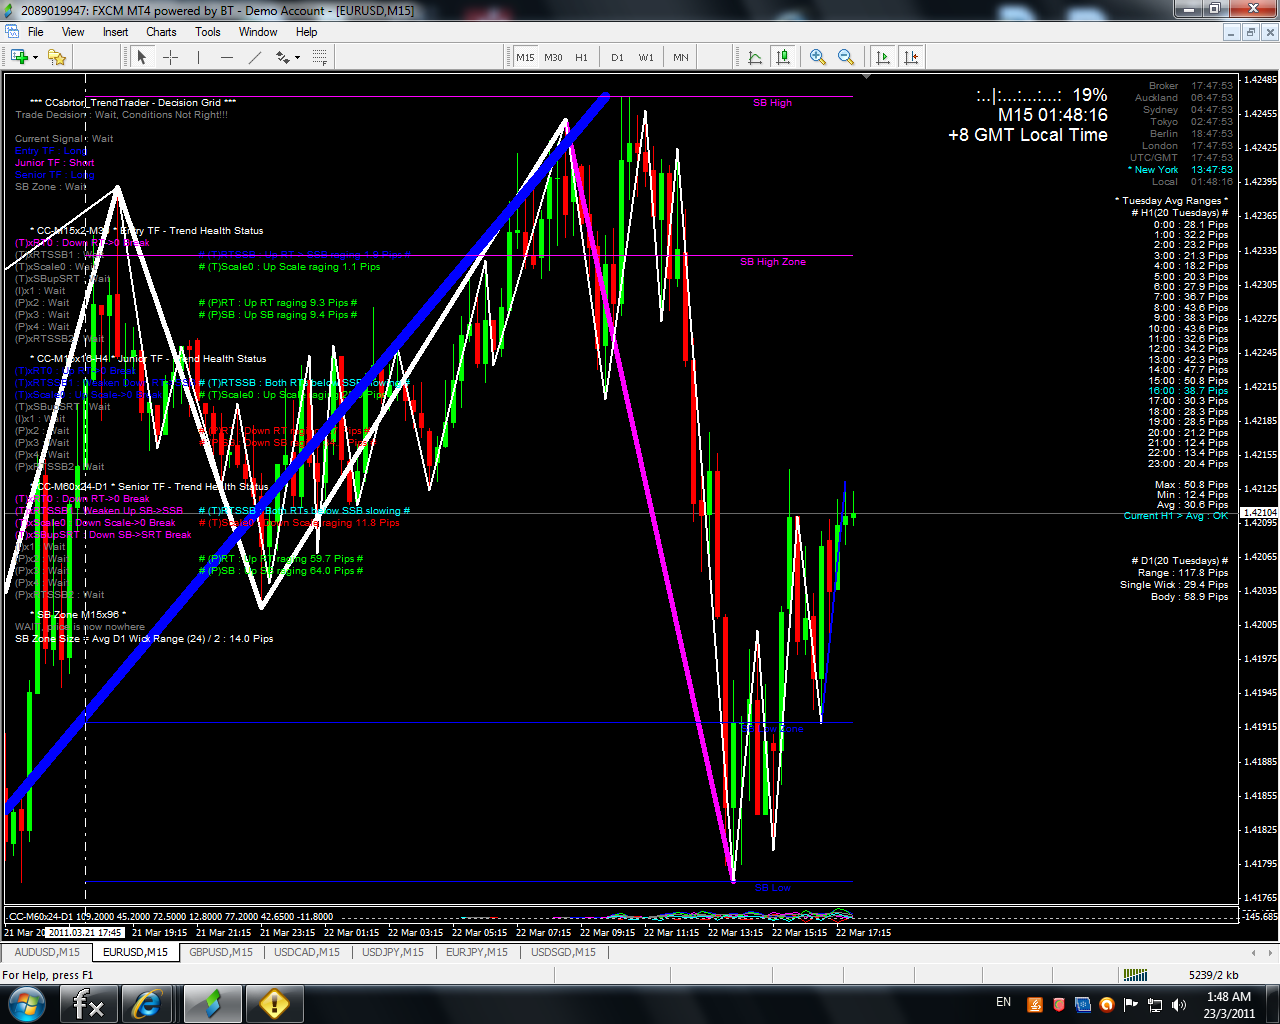
Task: Select the Draw Vertical Line tool
Action: 198,57
